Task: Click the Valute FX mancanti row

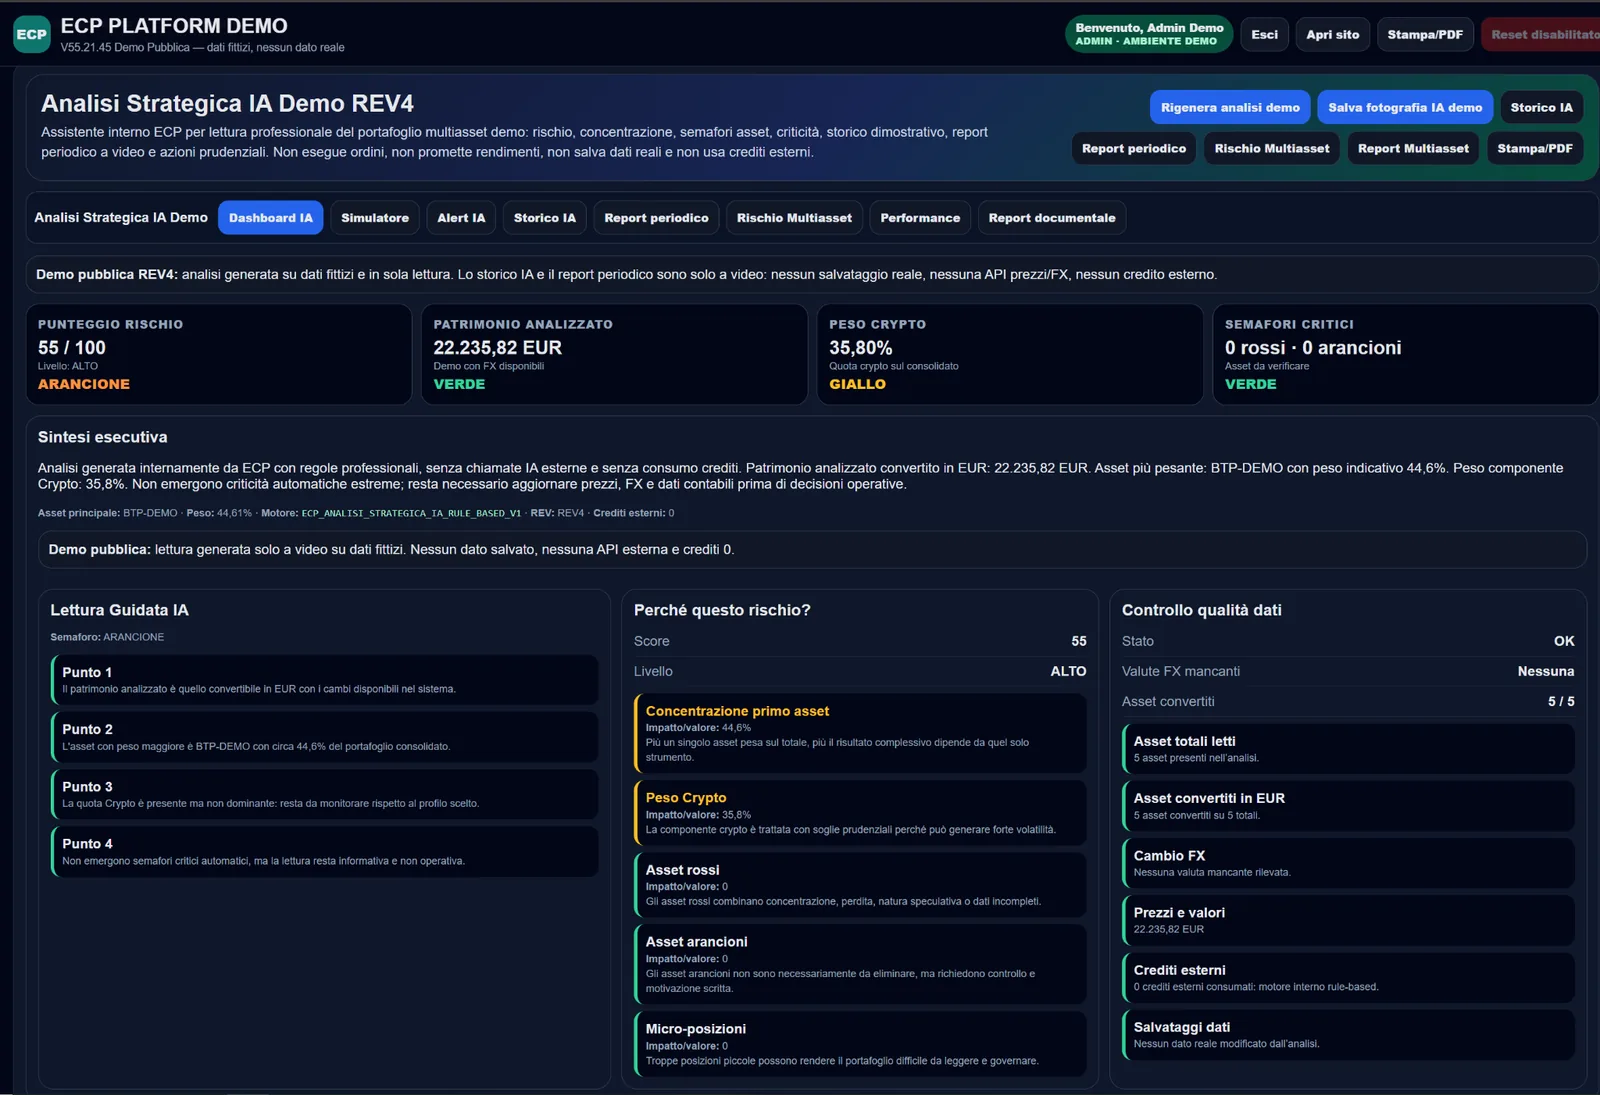Action: (1348, 672)
